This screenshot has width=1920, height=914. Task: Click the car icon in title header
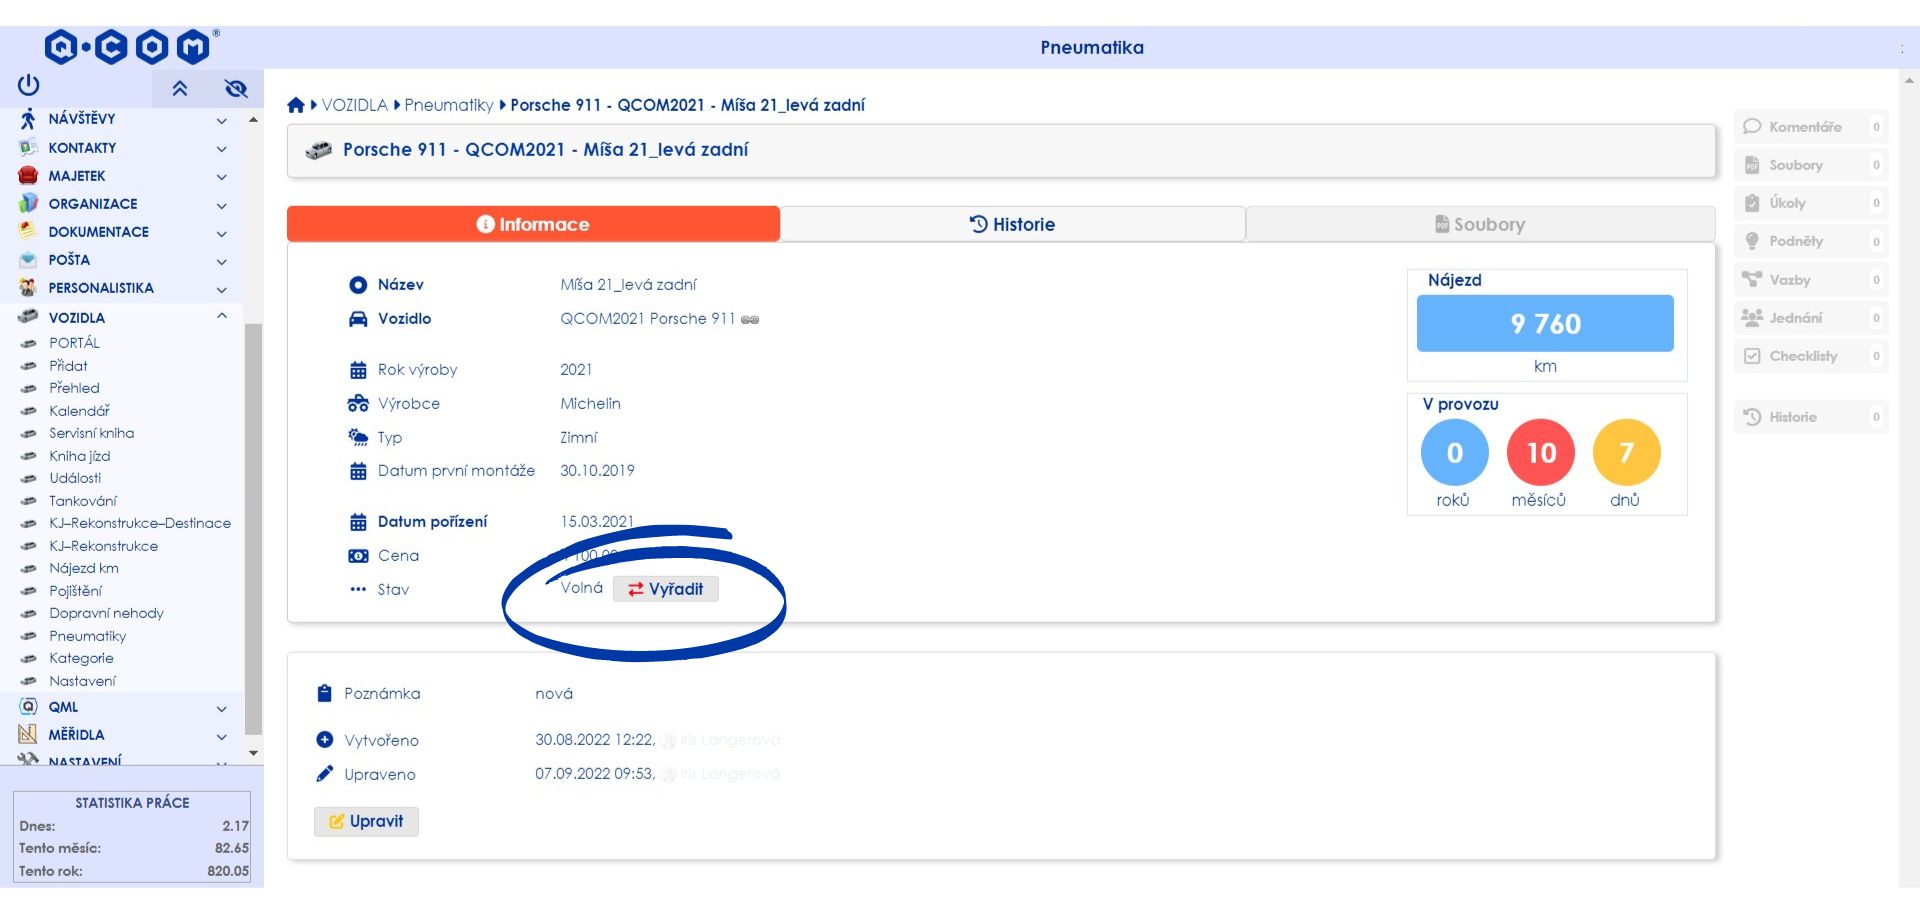(x=318, y=151)
